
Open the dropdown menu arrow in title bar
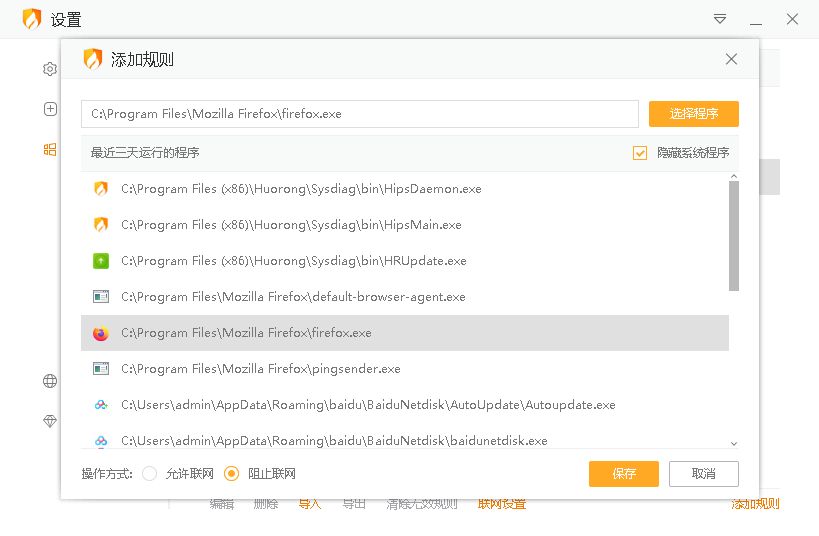(720, 19)
